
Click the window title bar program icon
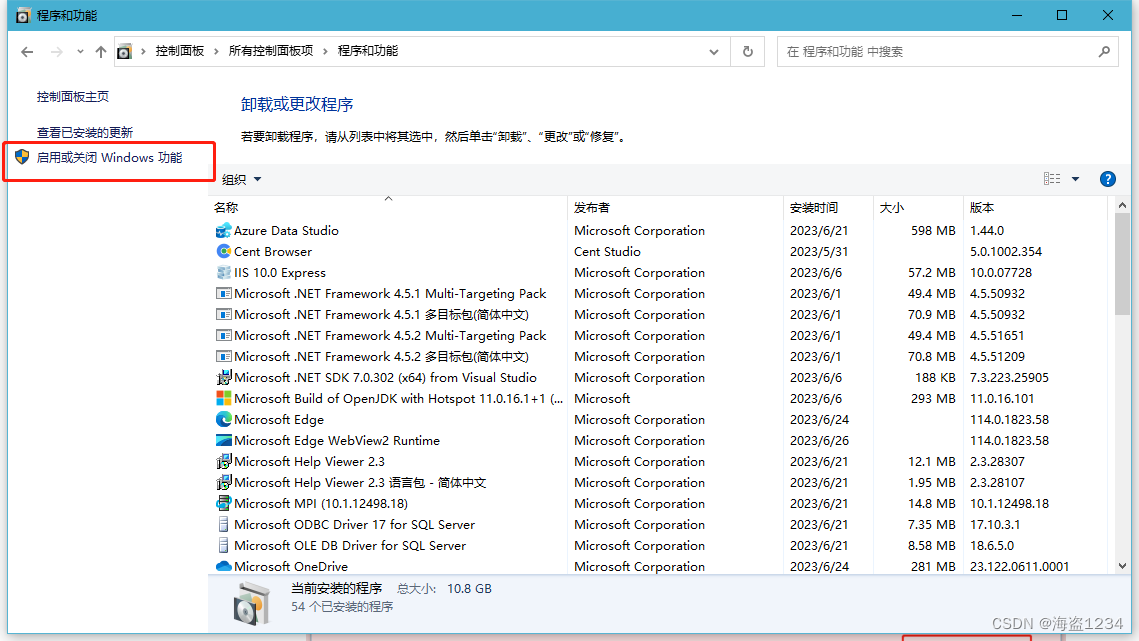point(23,15)
